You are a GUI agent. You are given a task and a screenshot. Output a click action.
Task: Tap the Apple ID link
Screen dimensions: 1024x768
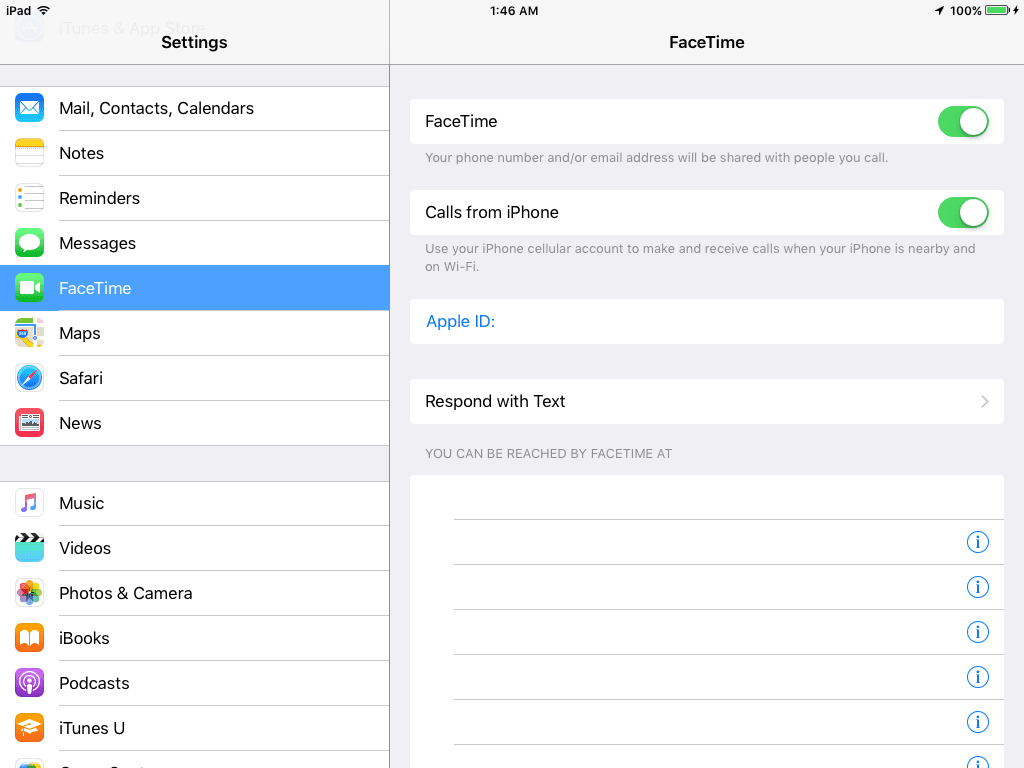click(x=460, y=321)
